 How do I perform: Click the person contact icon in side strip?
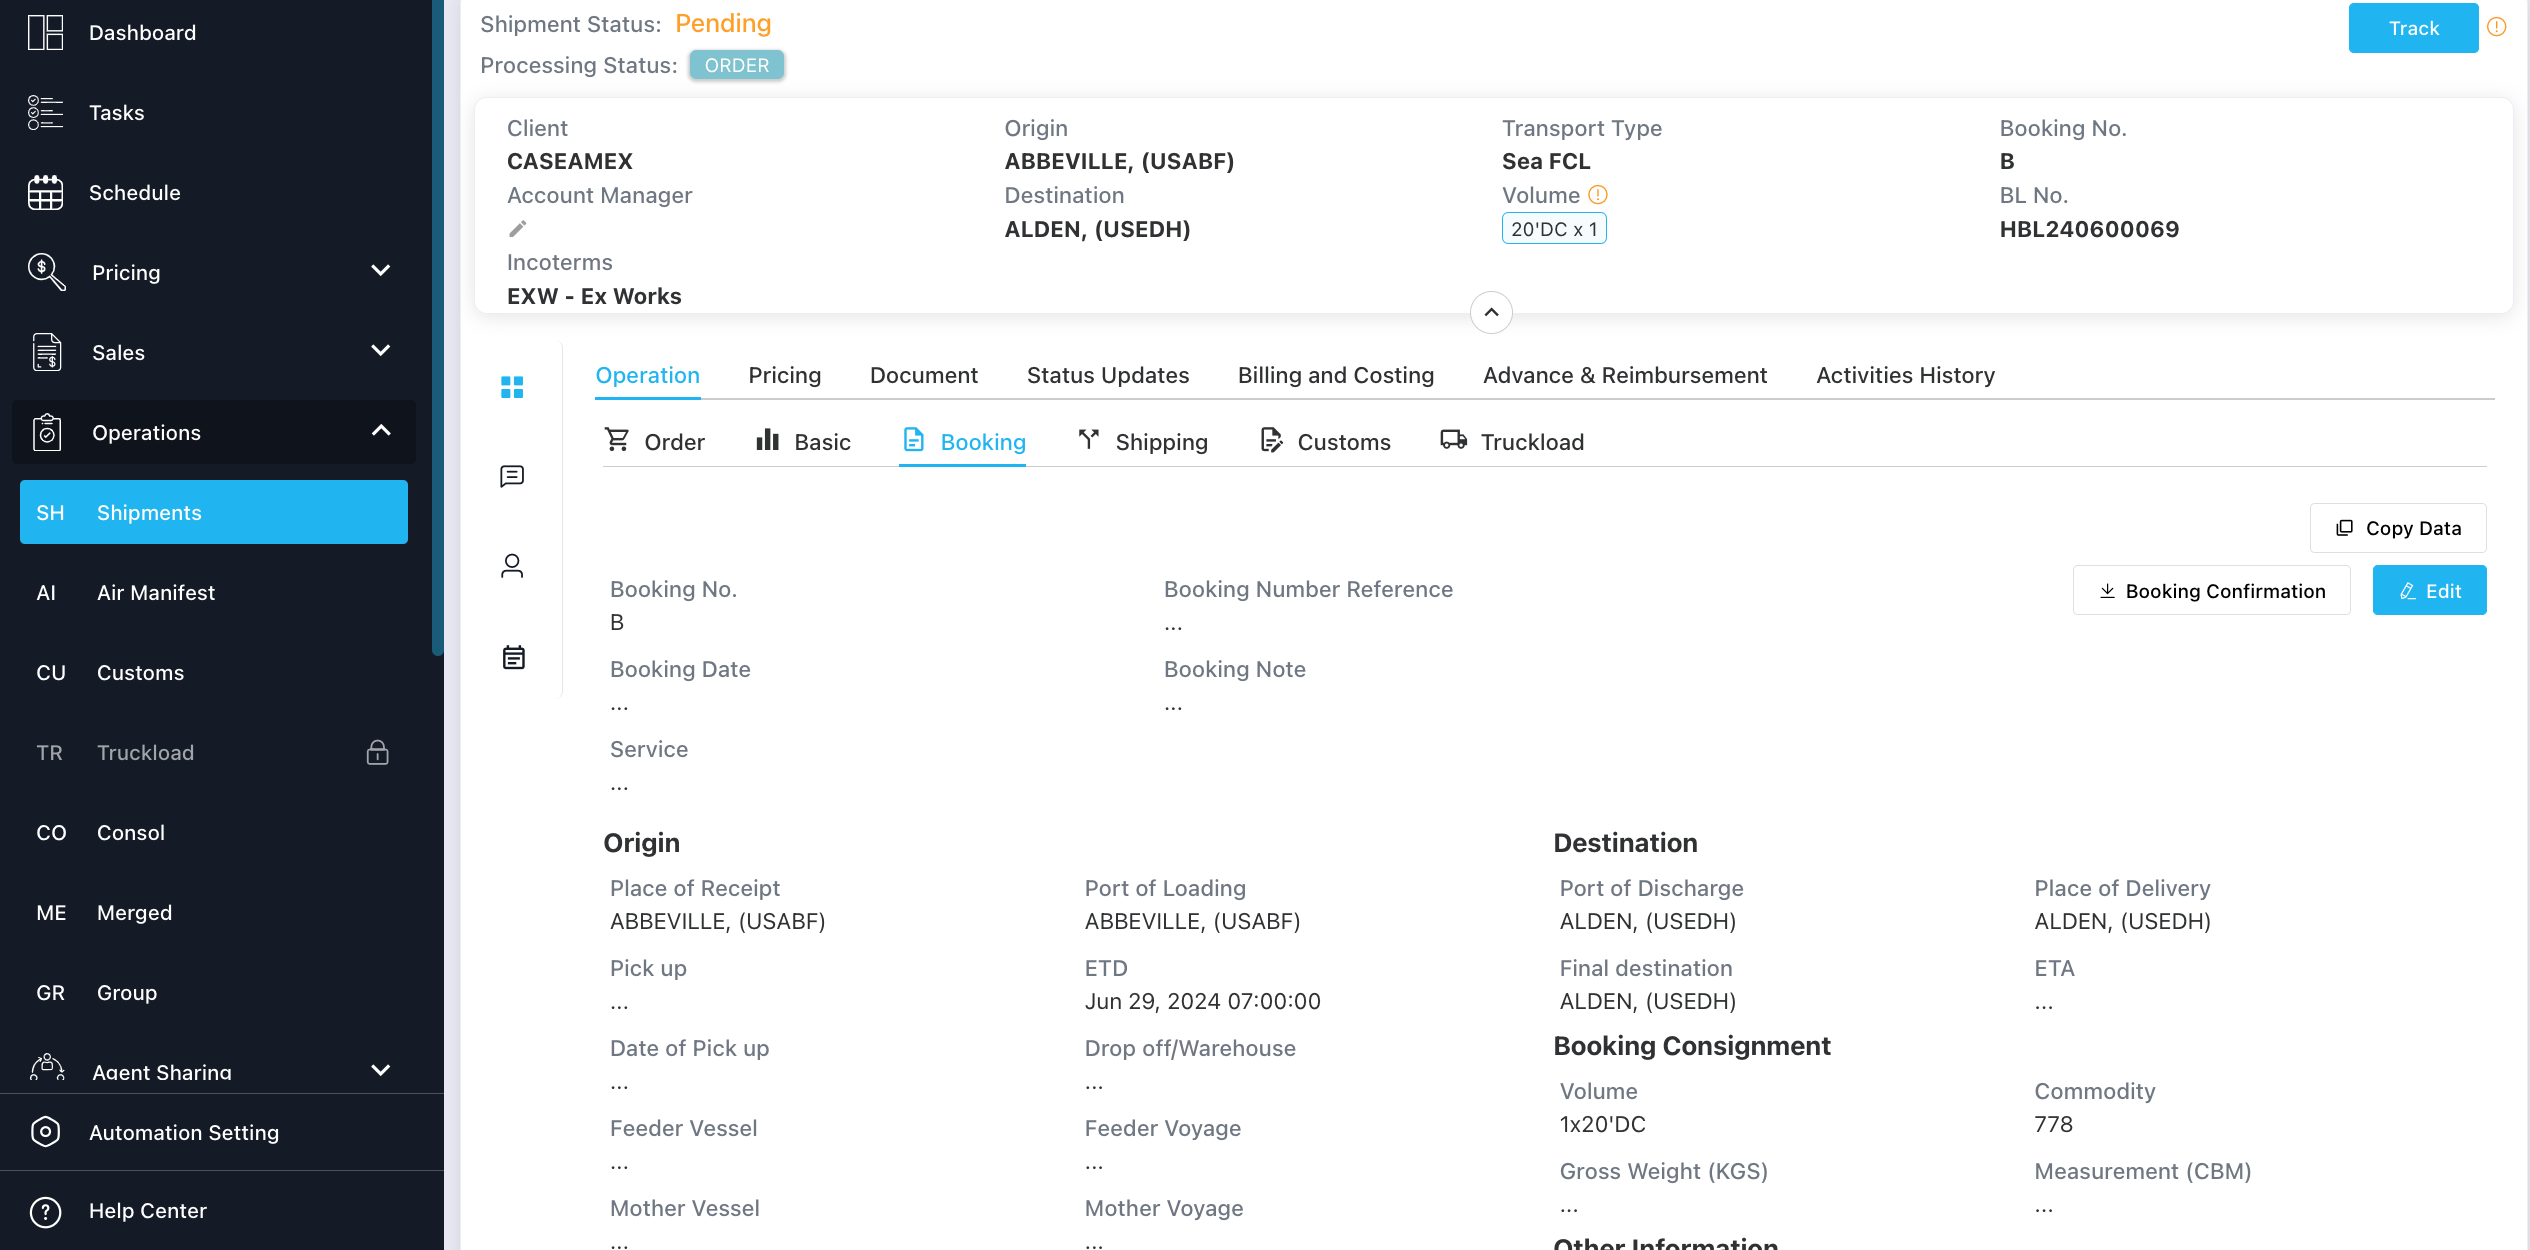tap(512, 566)
